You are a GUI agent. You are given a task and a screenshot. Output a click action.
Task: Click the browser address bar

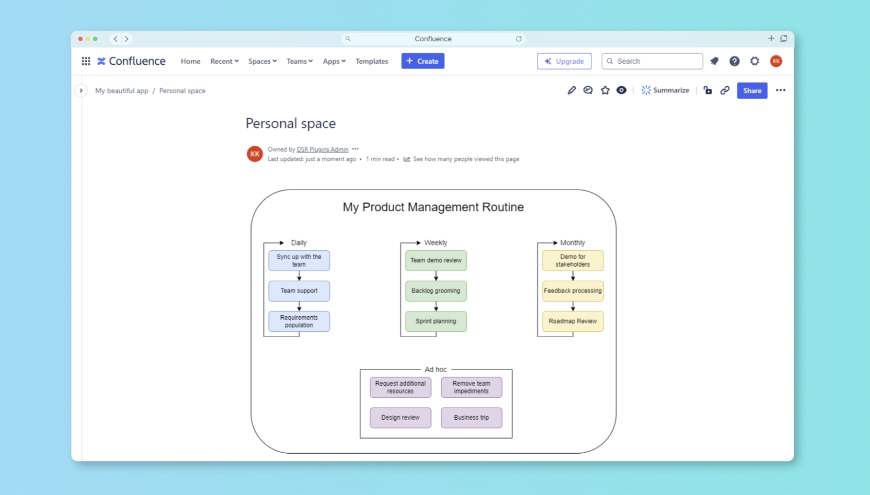[433, 39]
